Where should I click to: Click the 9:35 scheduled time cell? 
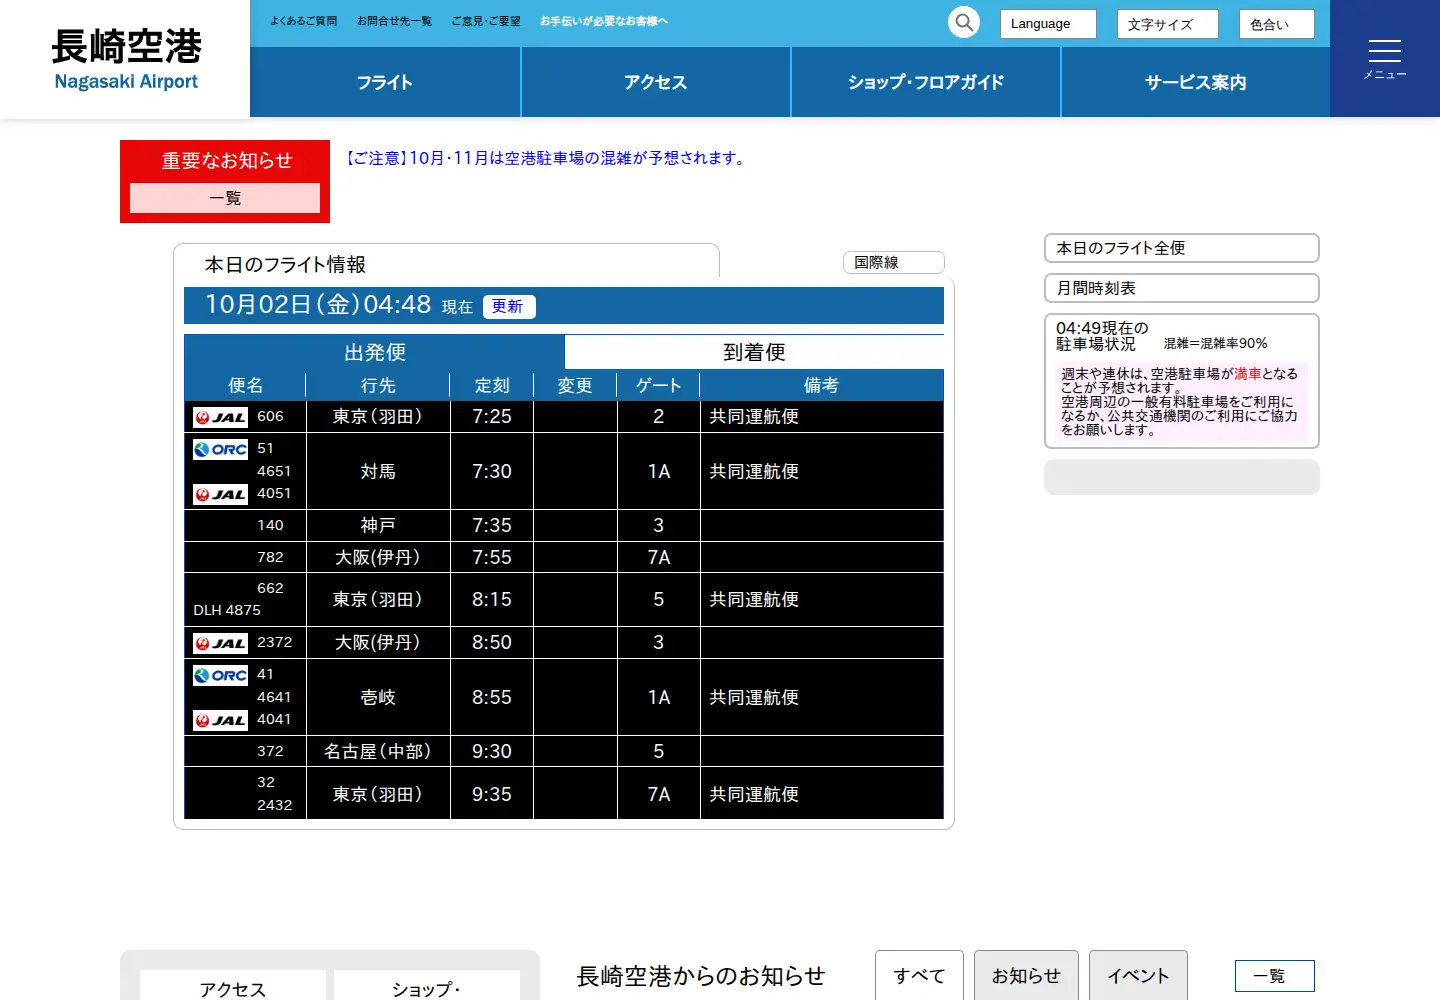[x=492, y=794]
